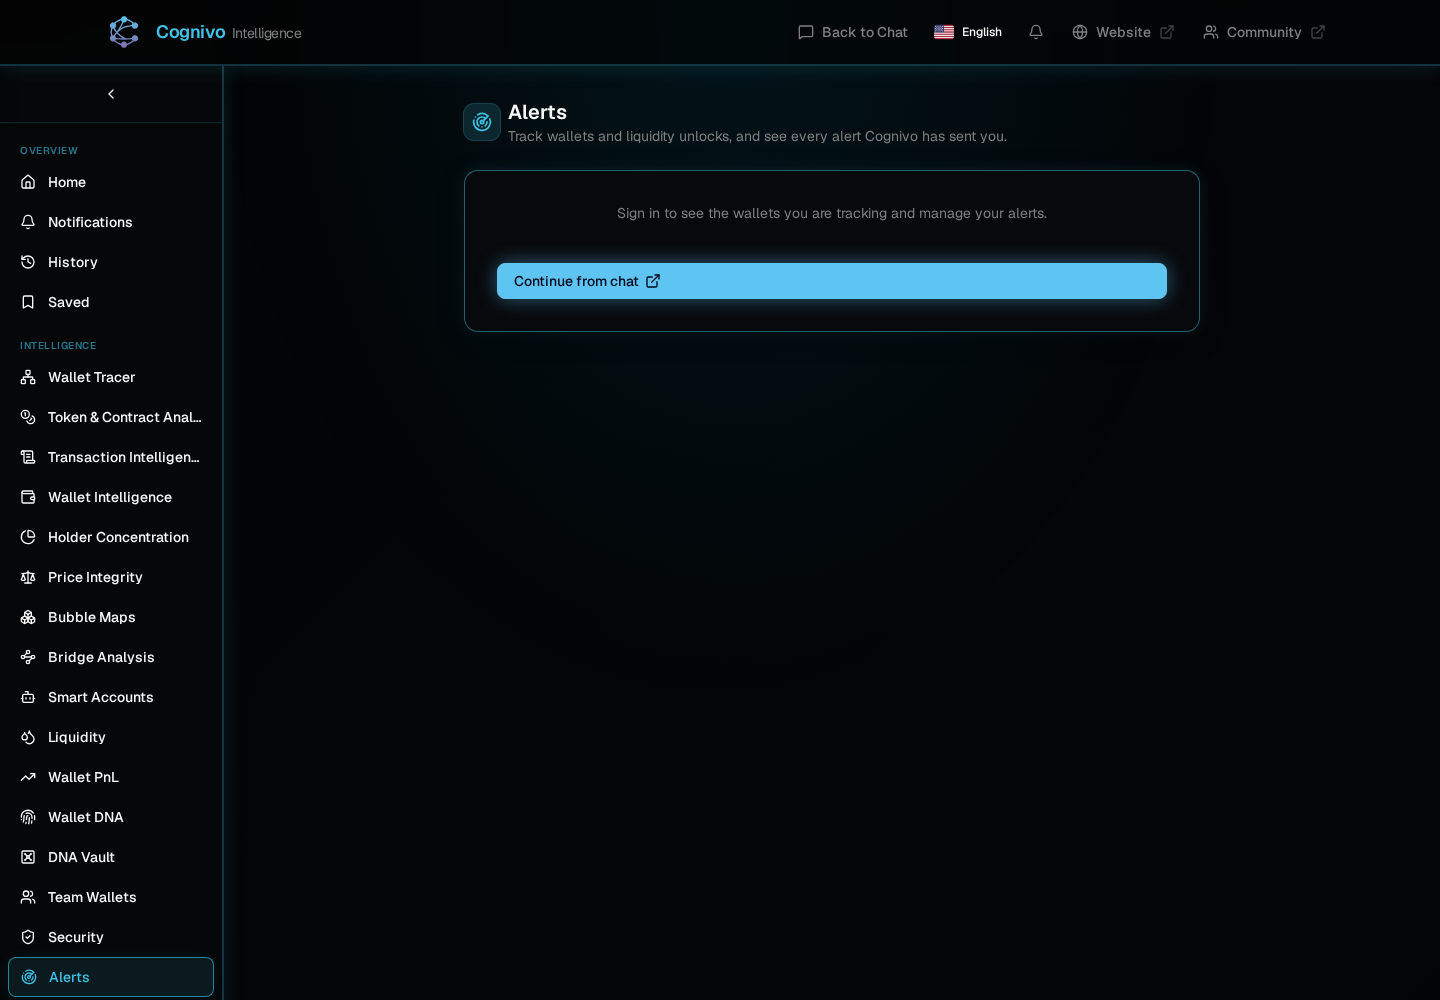Click the Saved bookmark icon

click(28, 302)
